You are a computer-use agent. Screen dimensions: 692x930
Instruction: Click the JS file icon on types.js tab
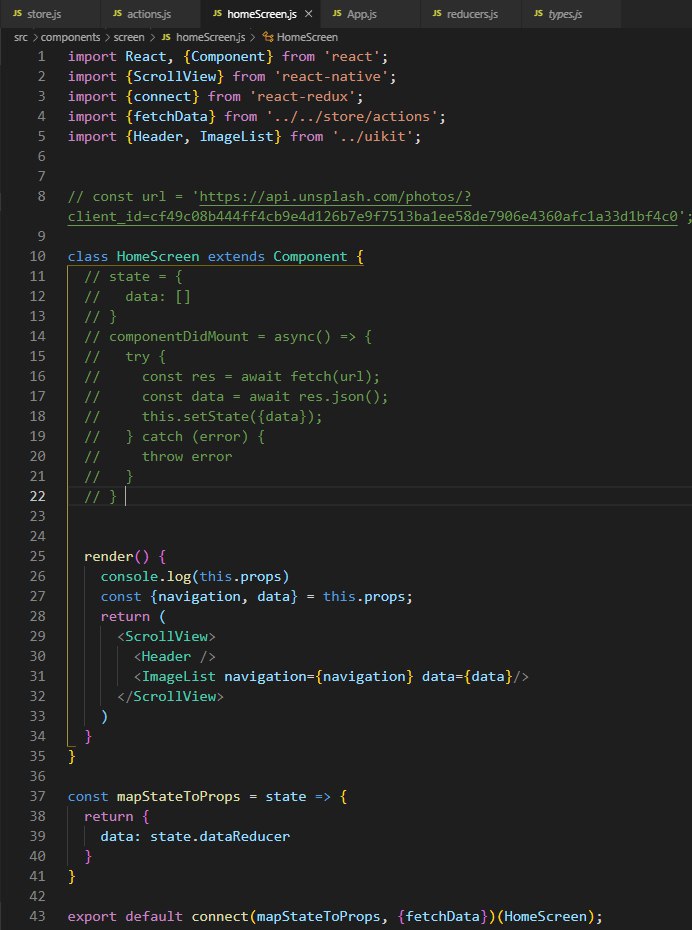coord(538,14)
